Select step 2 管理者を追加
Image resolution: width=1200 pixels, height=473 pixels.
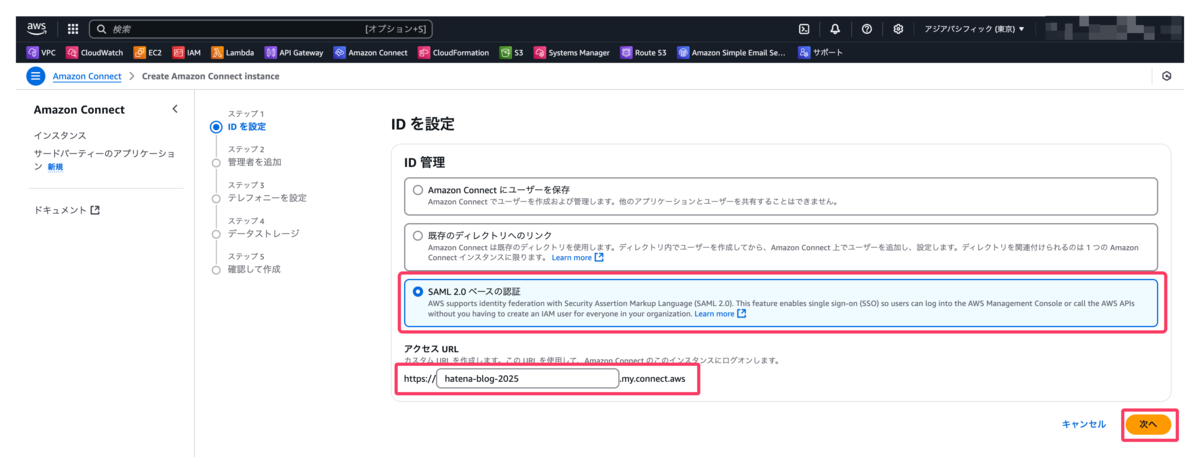(x=254, y=161)
